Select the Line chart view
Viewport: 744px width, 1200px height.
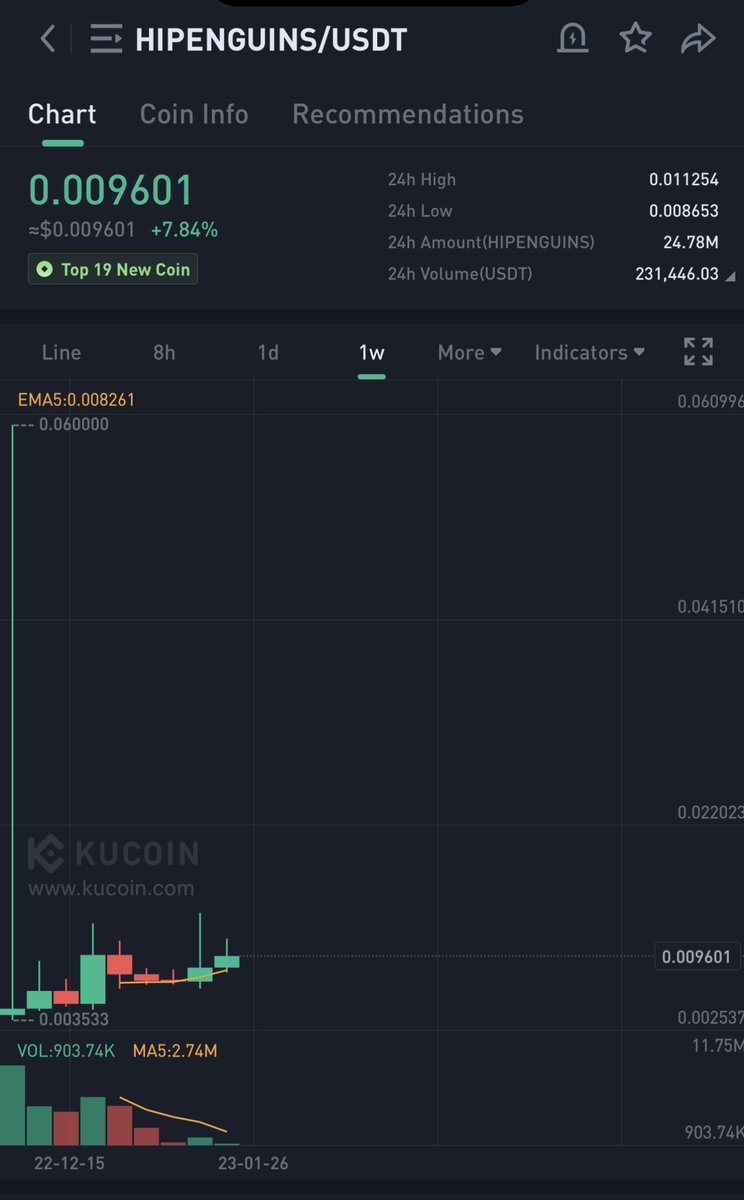pyautogui.click(x=61, y=352)
